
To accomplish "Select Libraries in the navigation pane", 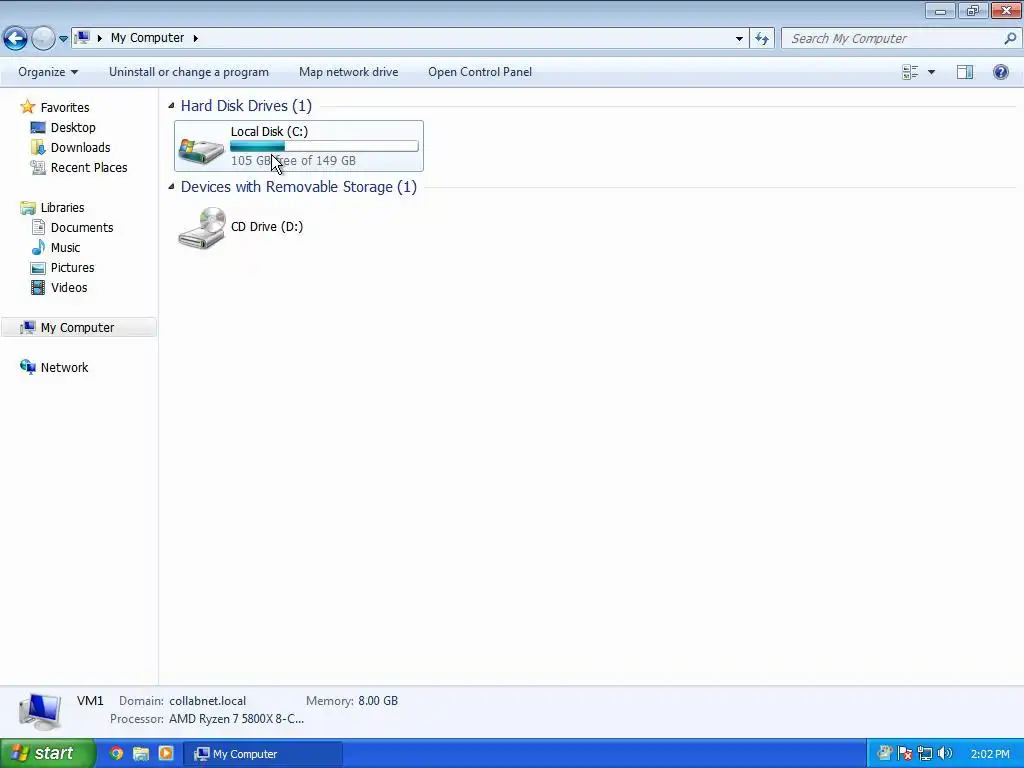I will coord(62,208).
